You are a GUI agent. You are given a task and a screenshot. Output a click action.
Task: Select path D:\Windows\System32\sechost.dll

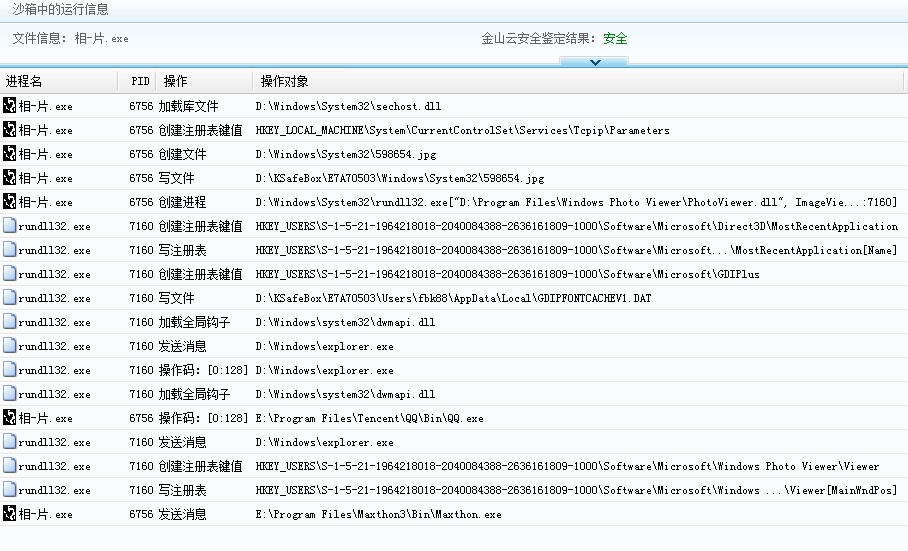point(348,106)
